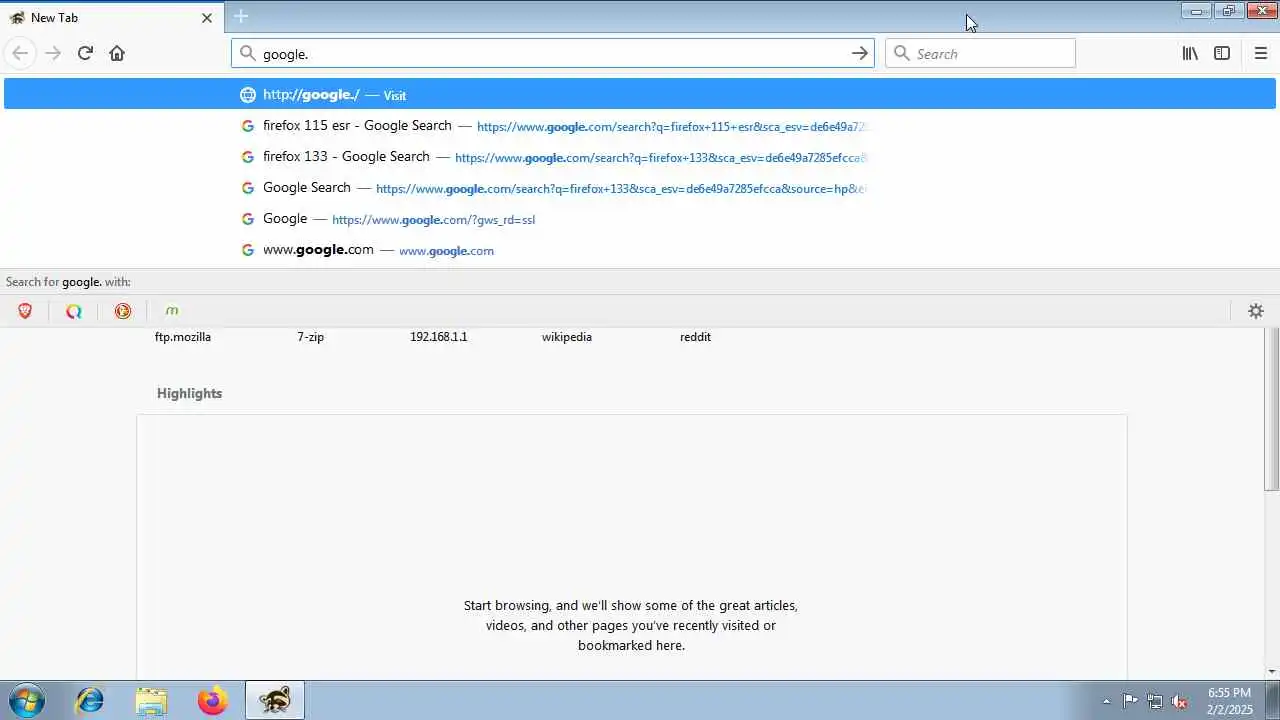Launch Firefox from the taskbar
Viewport: 1280px width, 720px height.
pyautogui.click(x=212, y=701)
